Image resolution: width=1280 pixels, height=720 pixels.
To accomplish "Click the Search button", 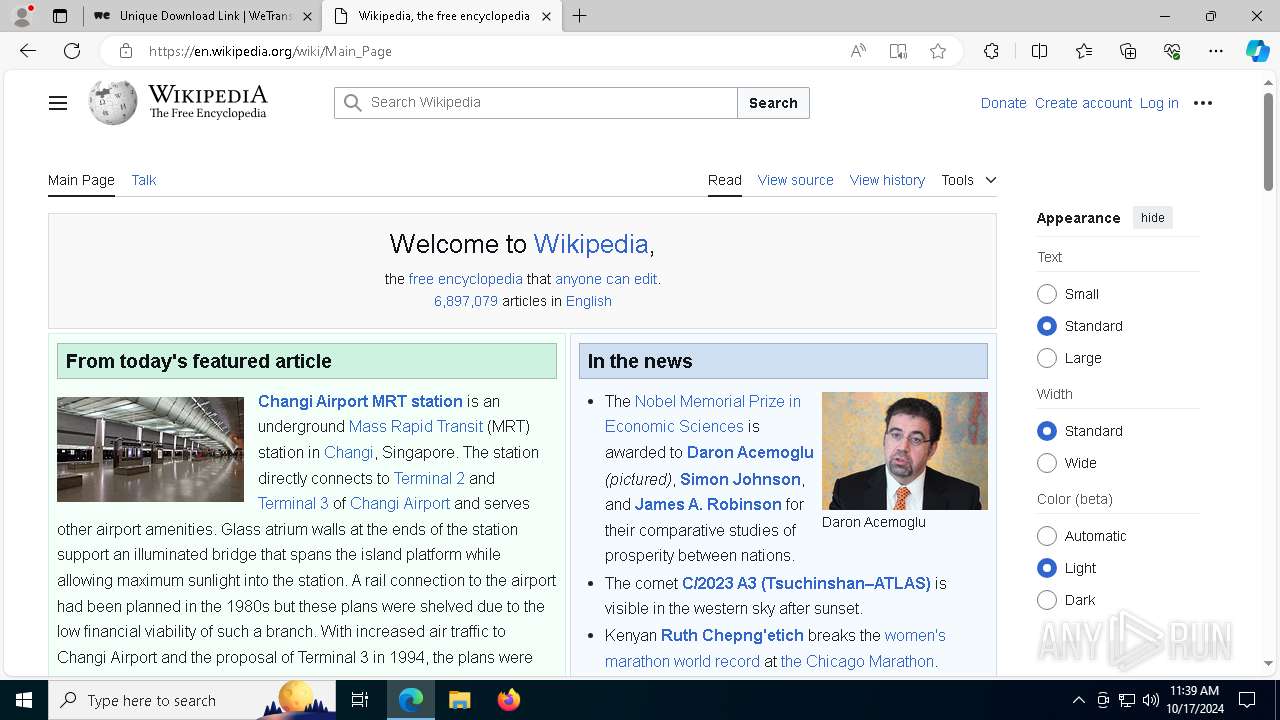I will pyautogui.click(x=773, y=103).
